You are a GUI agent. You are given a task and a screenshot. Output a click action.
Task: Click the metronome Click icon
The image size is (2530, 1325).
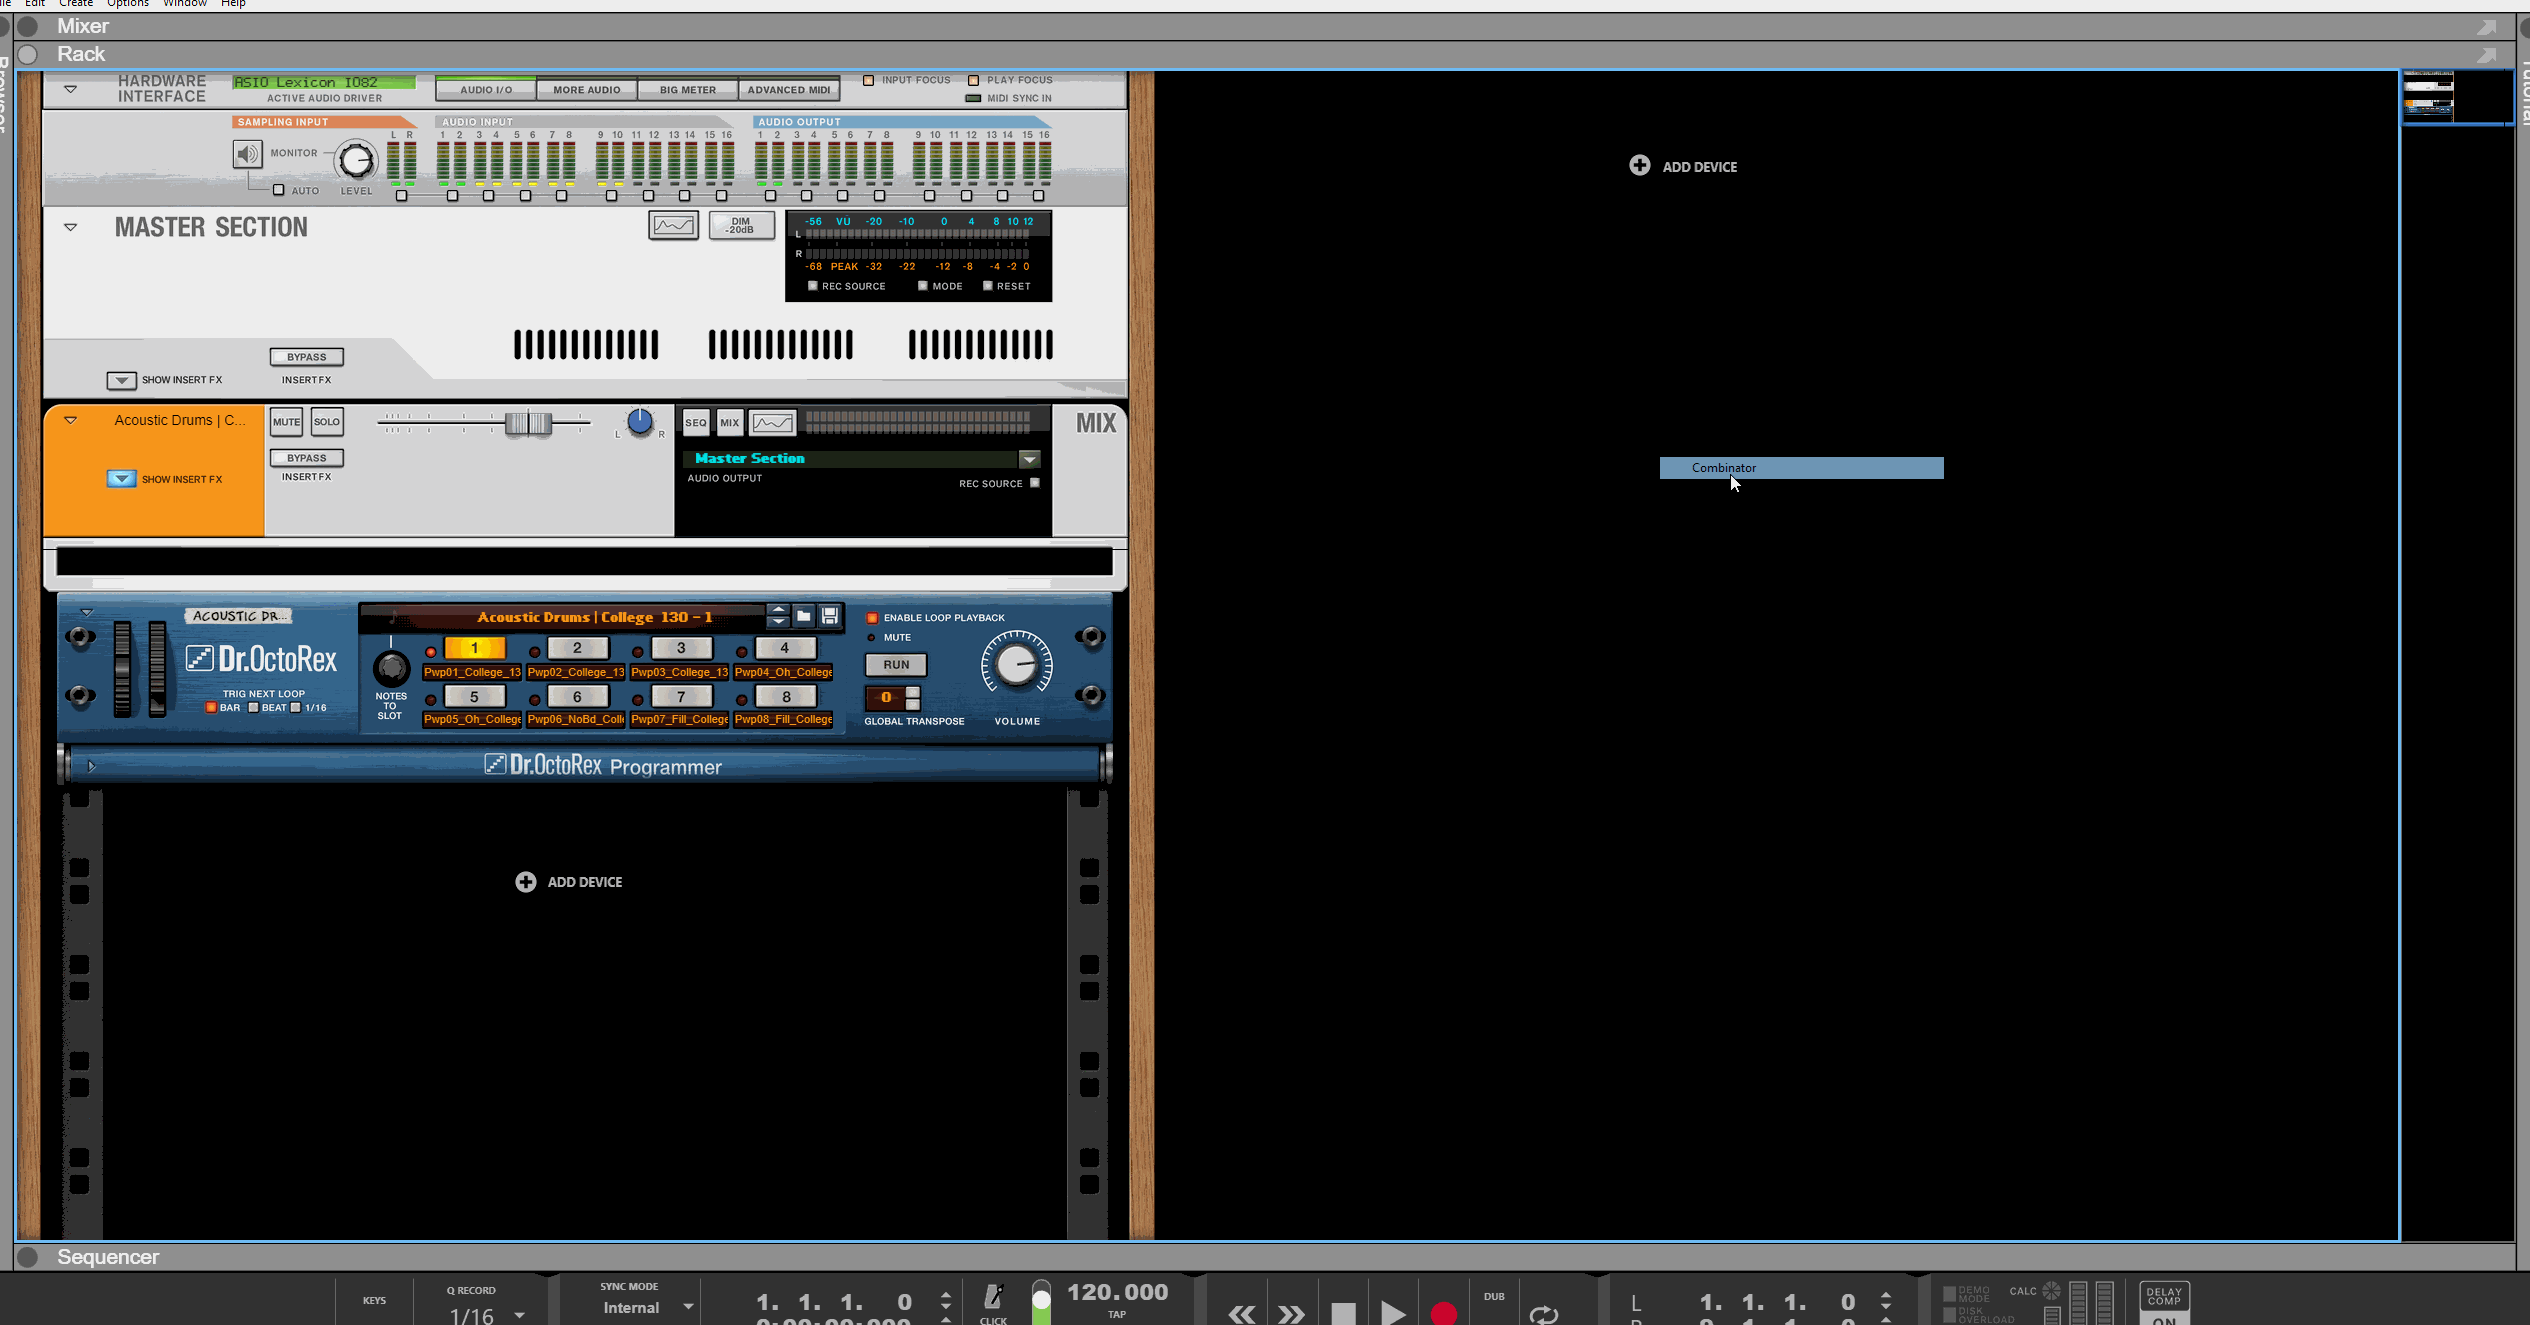(x=993, y=1298)
